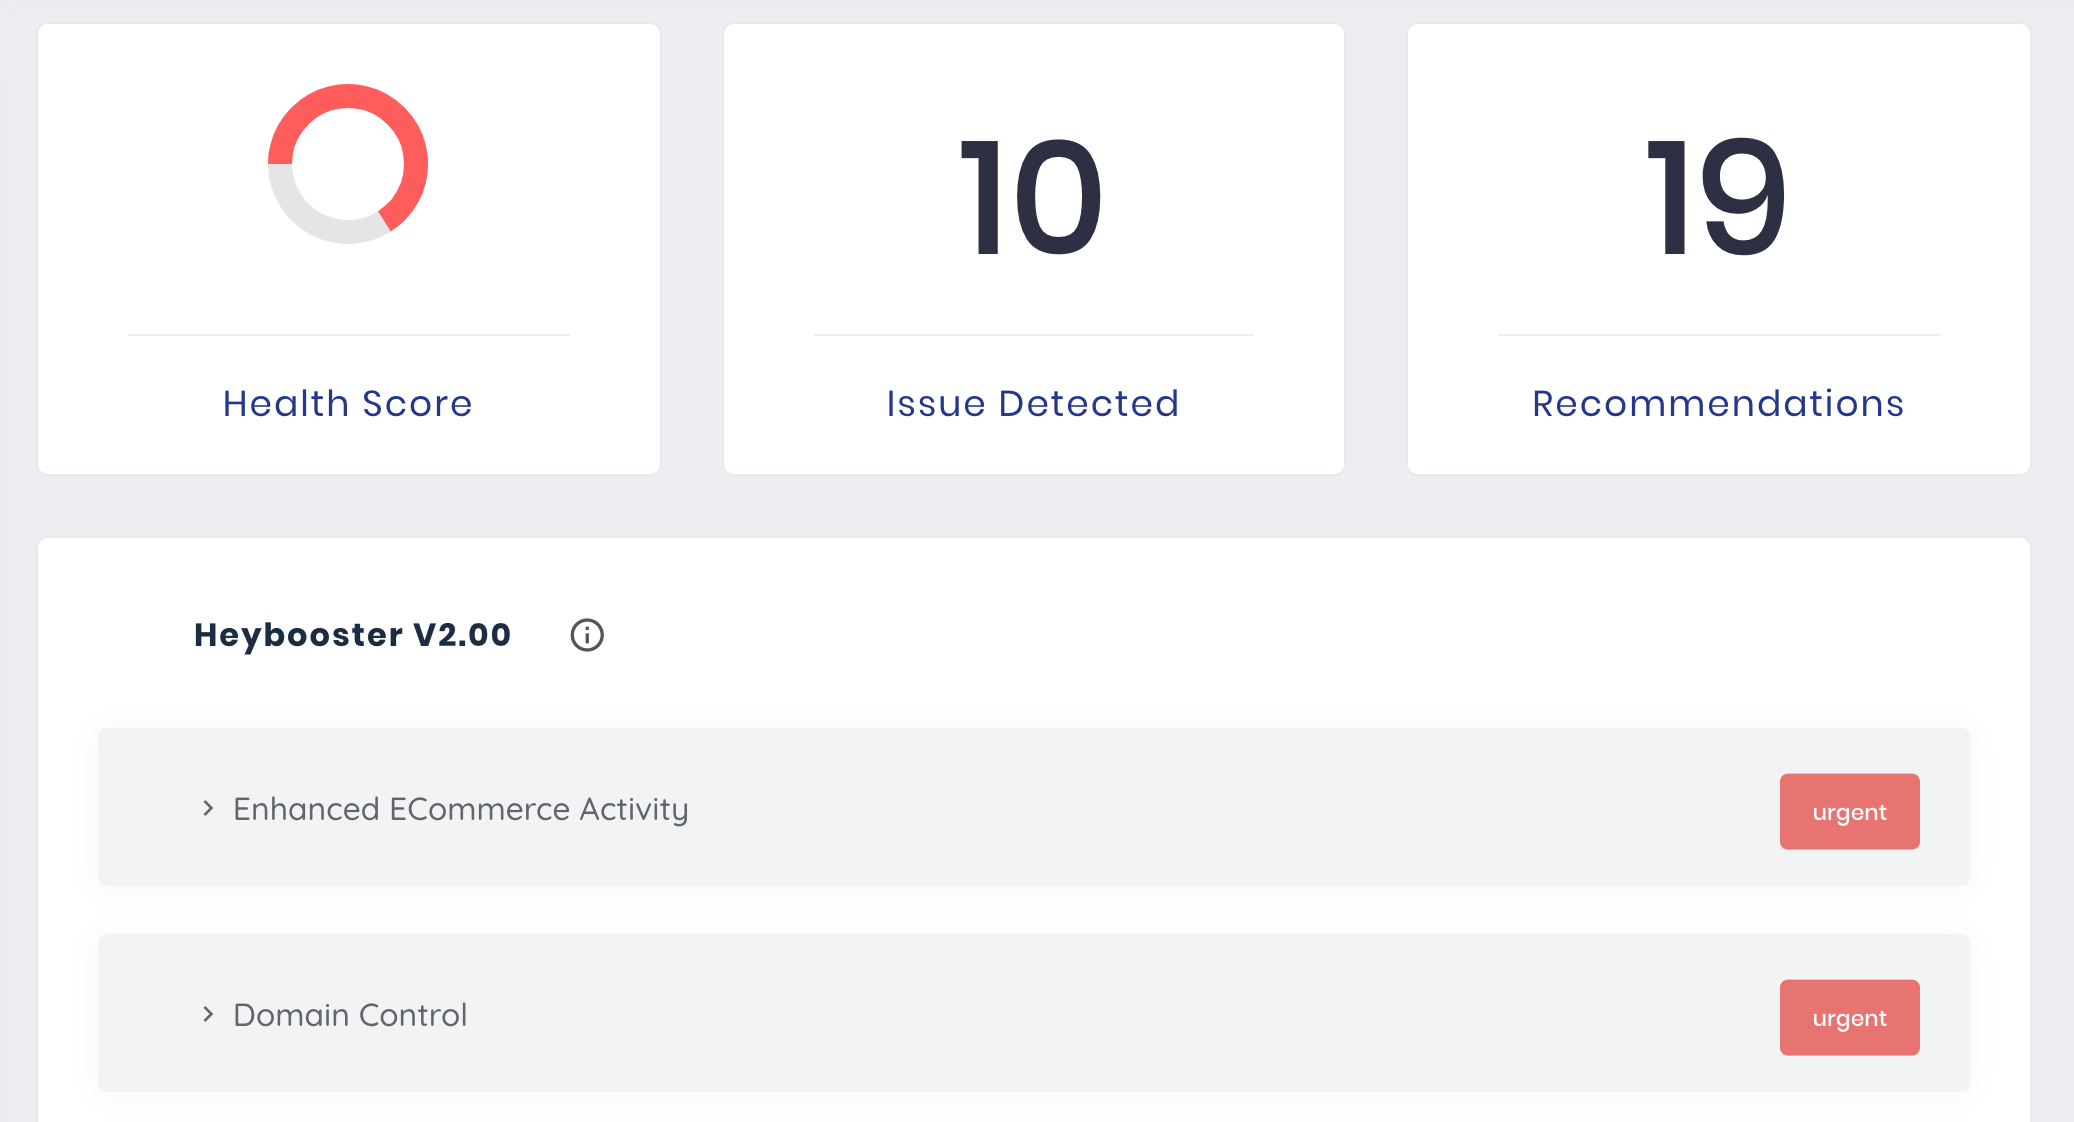Click the Domain Control row title
This screenshot has width=2074, height=1122.
[x=350, y=1015]
